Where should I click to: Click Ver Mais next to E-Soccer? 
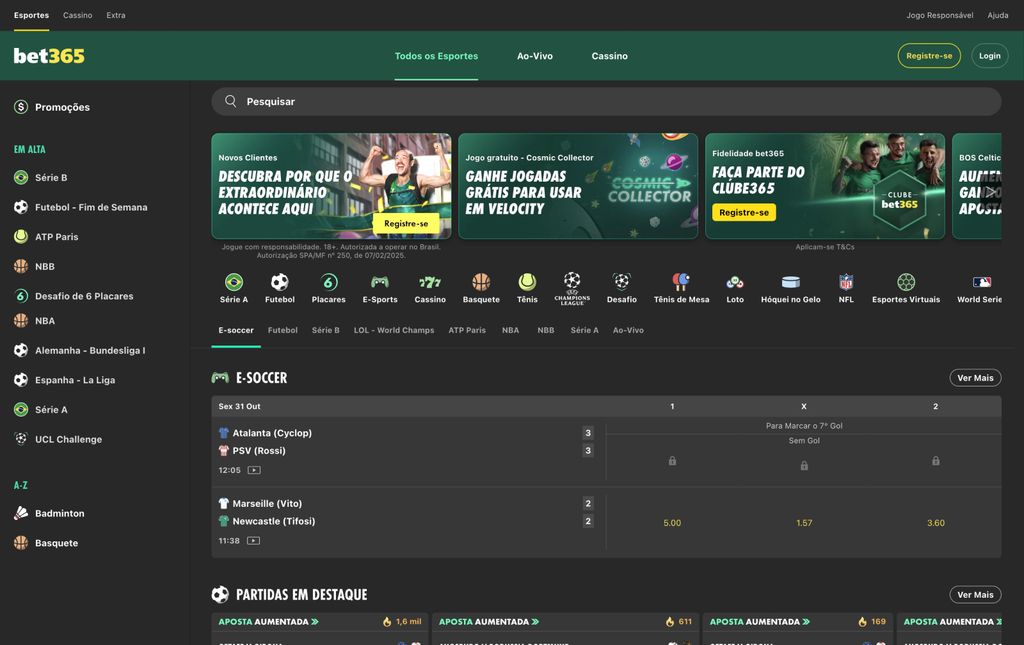[x=975, y=377]
